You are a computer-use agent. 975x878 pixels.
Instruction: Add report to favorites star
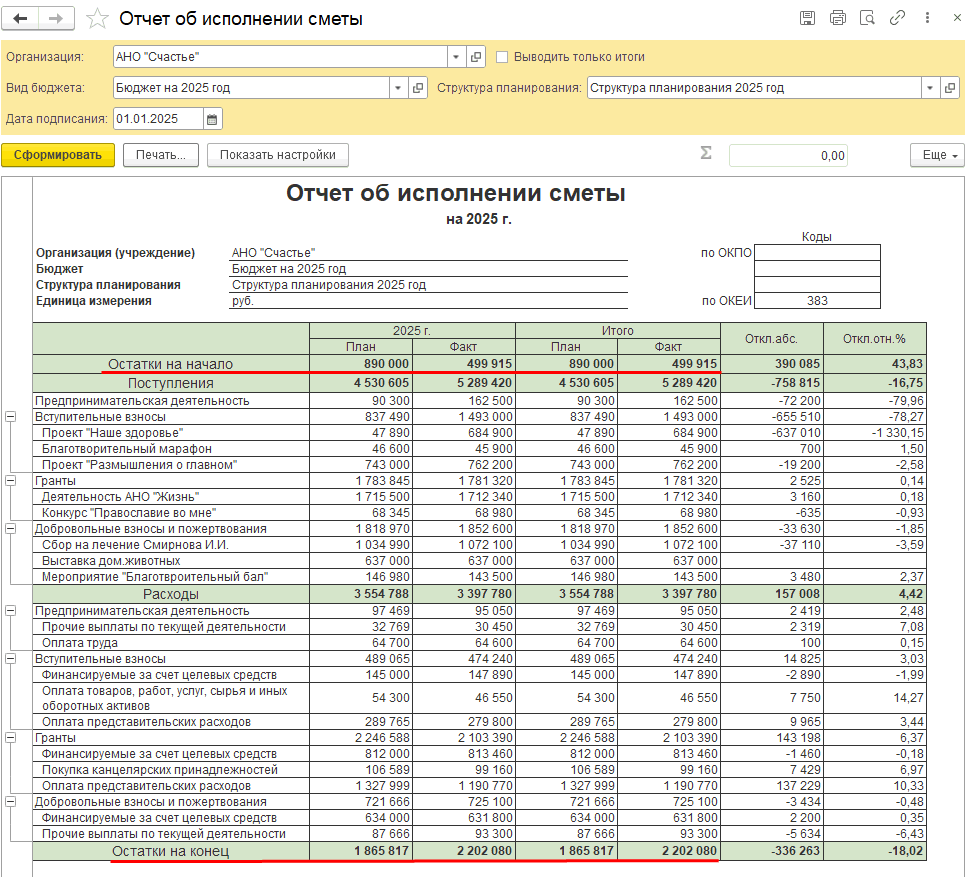97,19
